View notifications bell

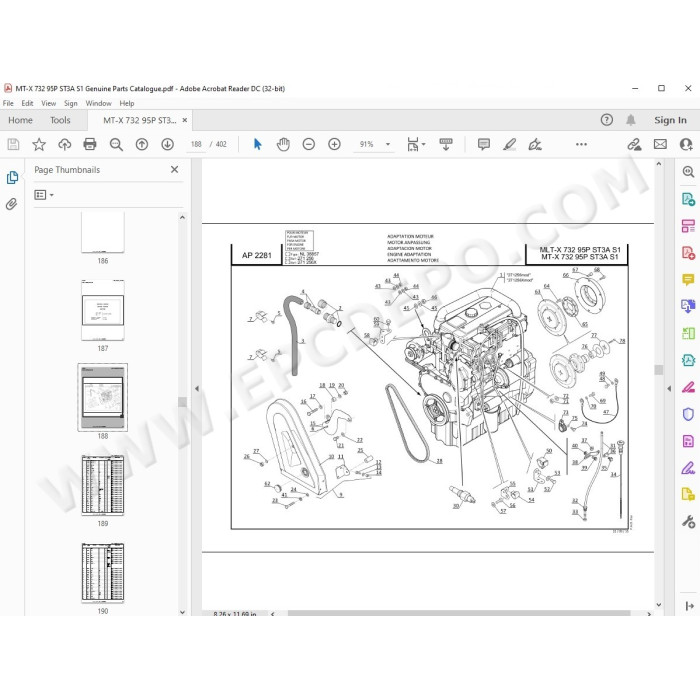(x=630, y=120)
